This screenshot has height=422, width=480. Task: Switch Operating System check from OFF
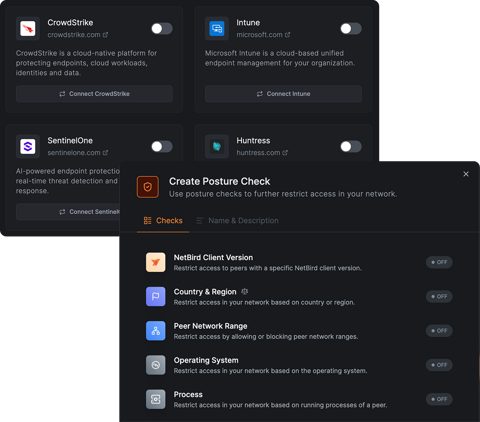(439, 365)
